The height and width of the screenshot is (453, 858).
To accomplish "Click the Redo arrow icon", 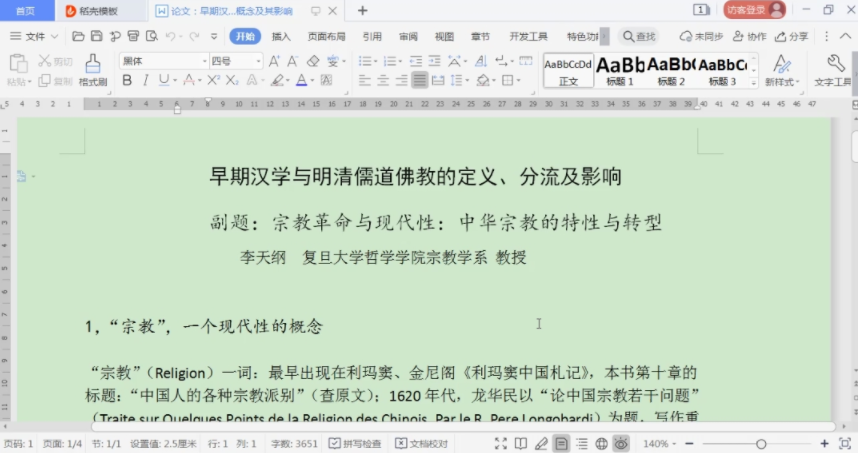I will pyautogui.click(x=194, y=37).
